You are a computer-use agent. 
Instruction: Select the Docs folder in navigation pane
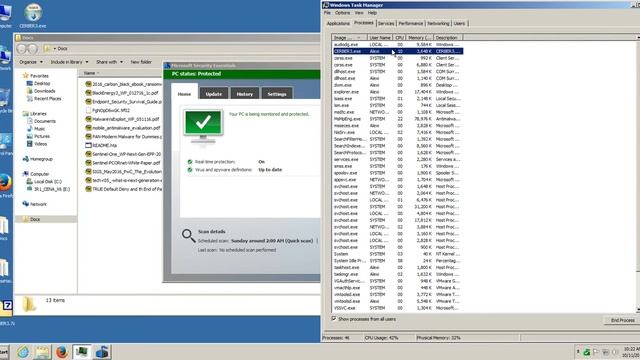(46, 219)
